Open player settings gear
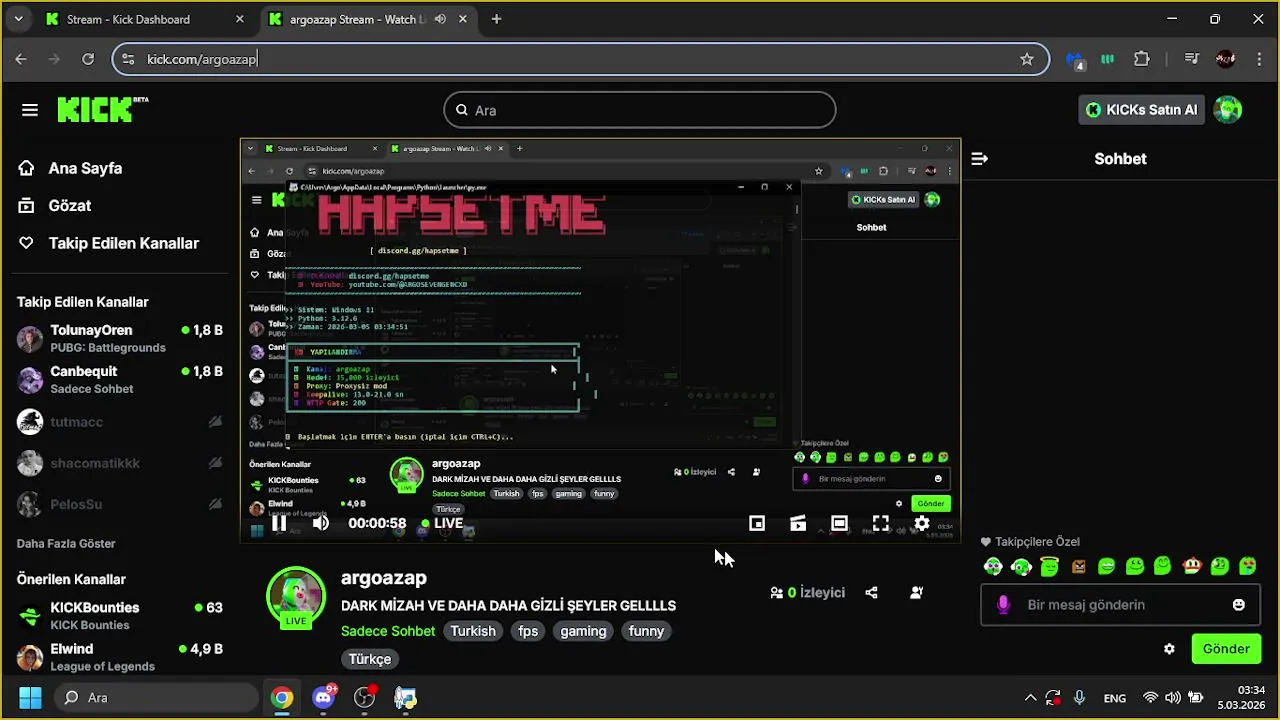This screenshot has width=1280, height=720. click(x=921, y=523)
